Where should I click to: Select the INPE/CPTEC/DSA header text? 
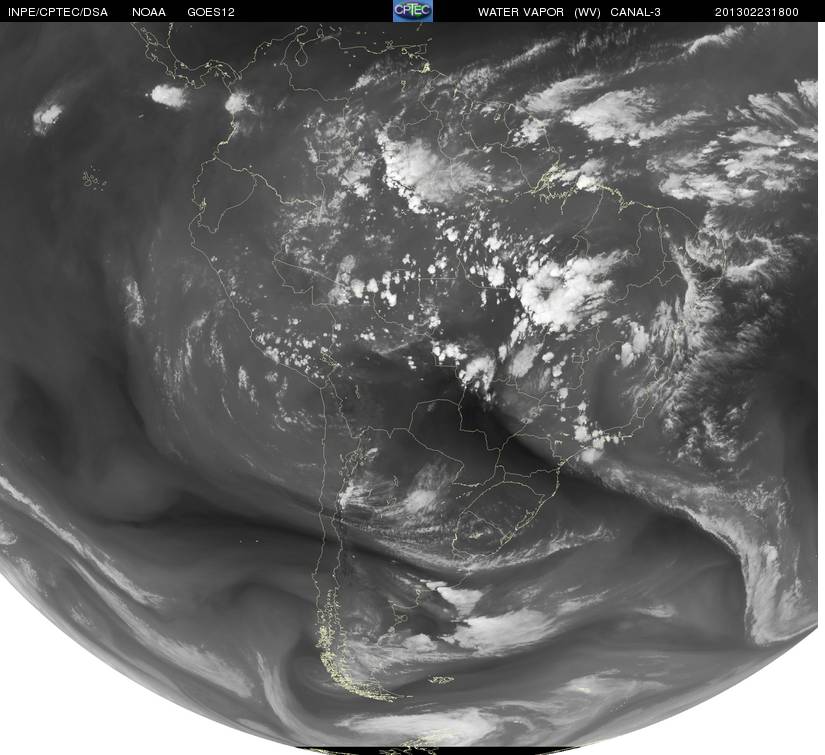(58, 12)
